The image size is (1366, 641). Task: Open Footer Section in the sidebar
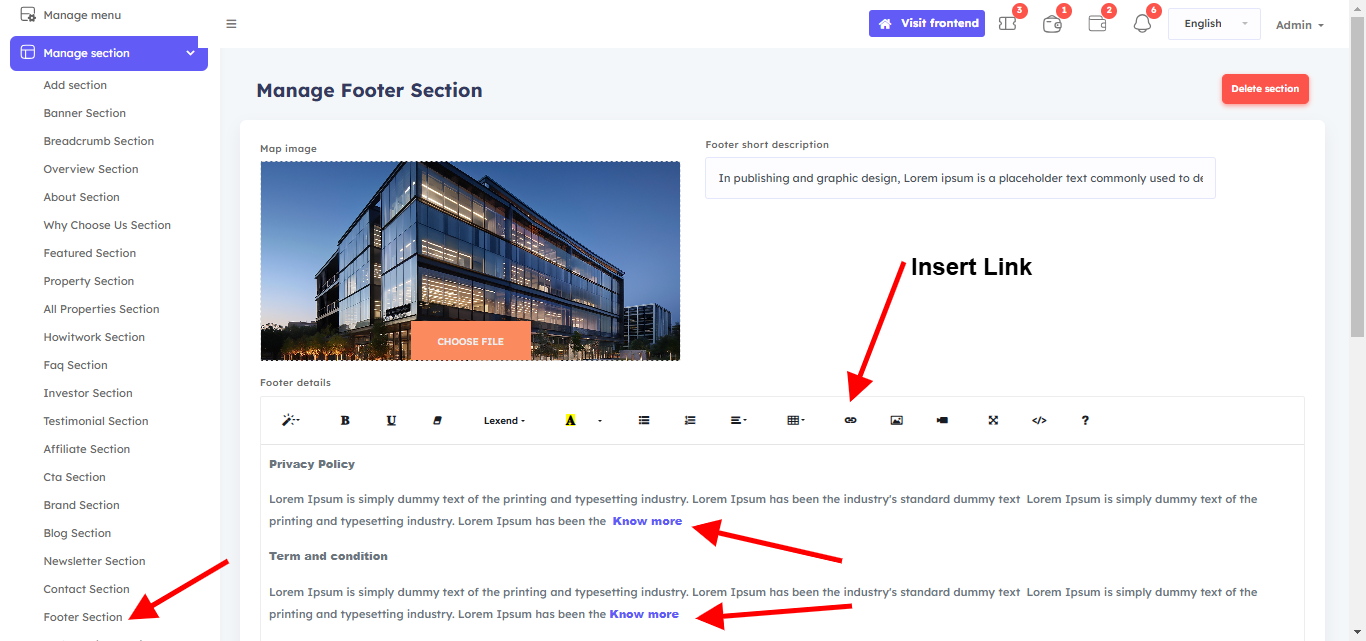(83, 617)
